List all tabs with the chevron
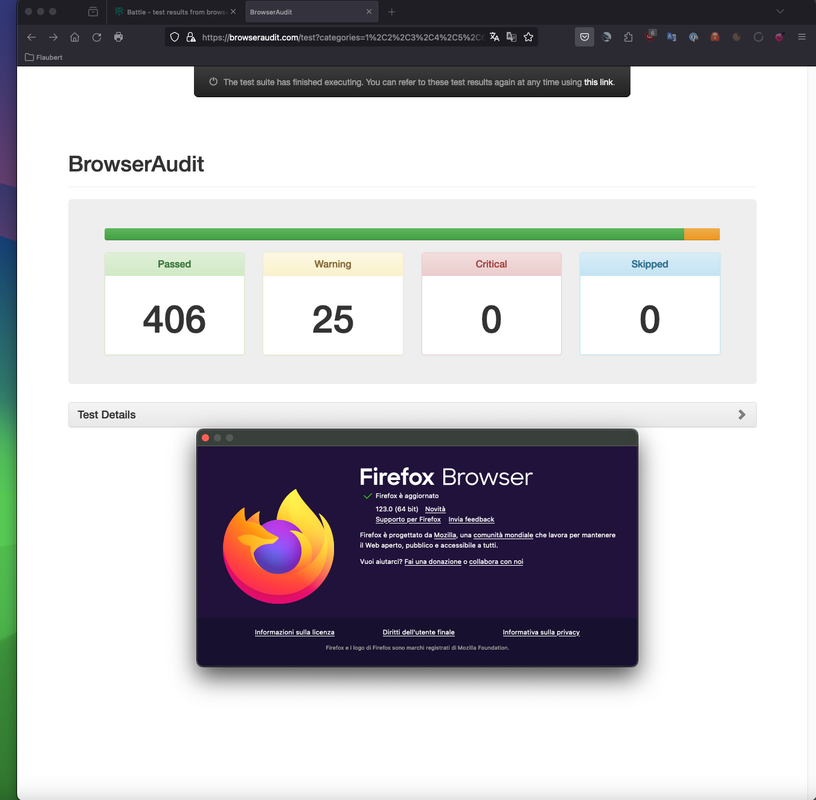816x800 pixels. pyautogui.click(x=780, y=11)
